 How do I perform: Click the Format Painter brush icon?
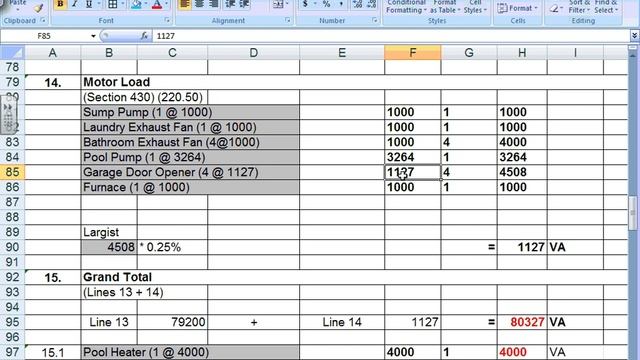click(39, 7)
